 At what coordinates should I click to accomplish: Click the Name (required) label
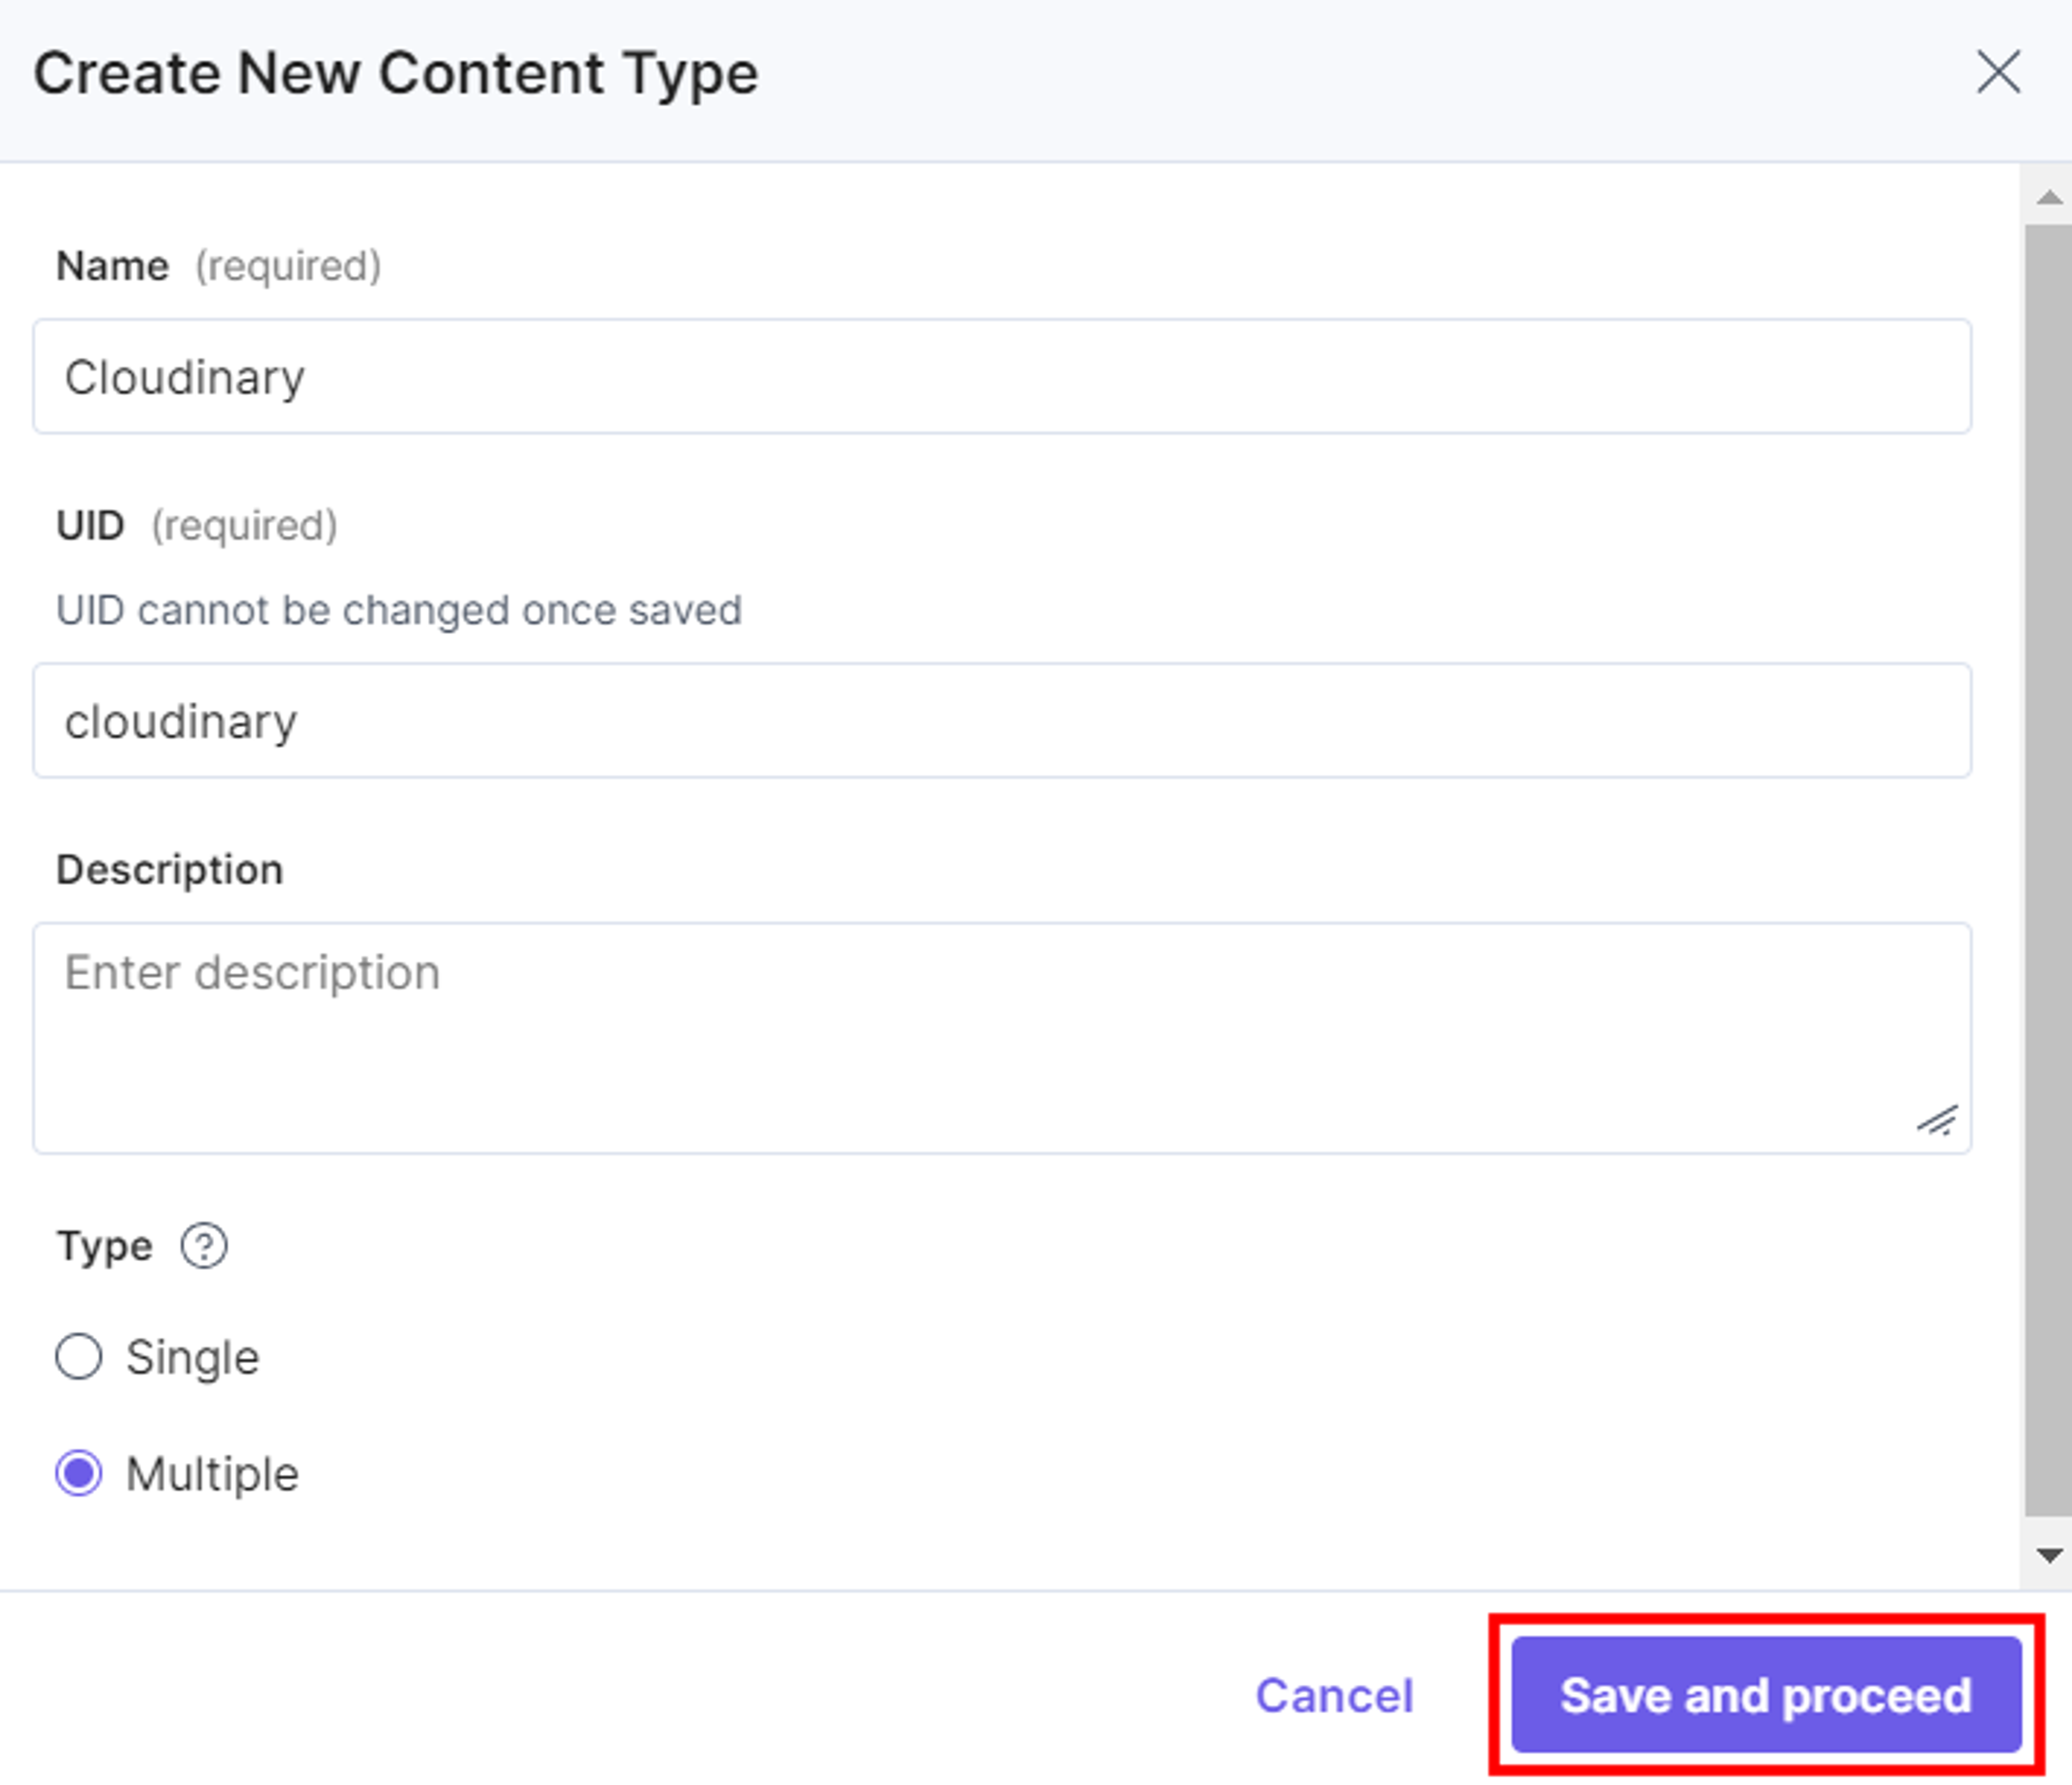point(218,266)
